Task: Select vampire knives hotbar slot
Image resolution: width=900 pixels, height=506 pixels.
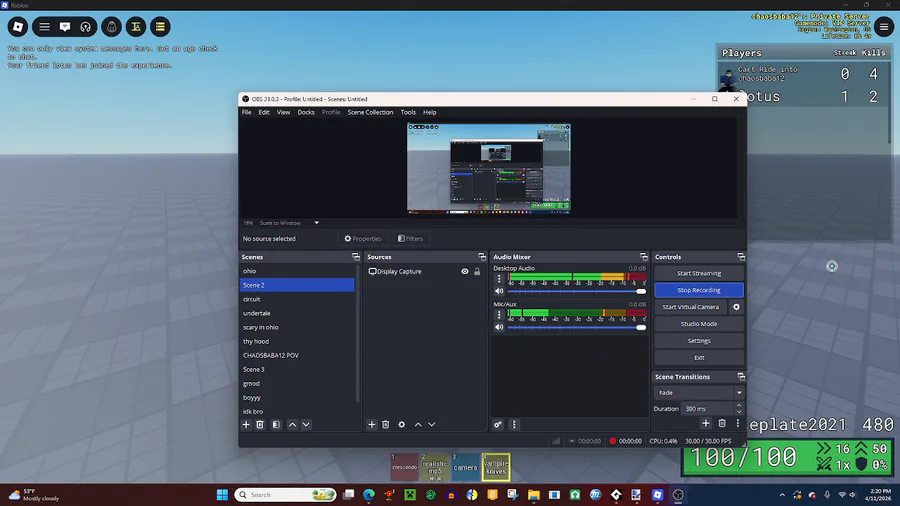Action: (496, 466)
